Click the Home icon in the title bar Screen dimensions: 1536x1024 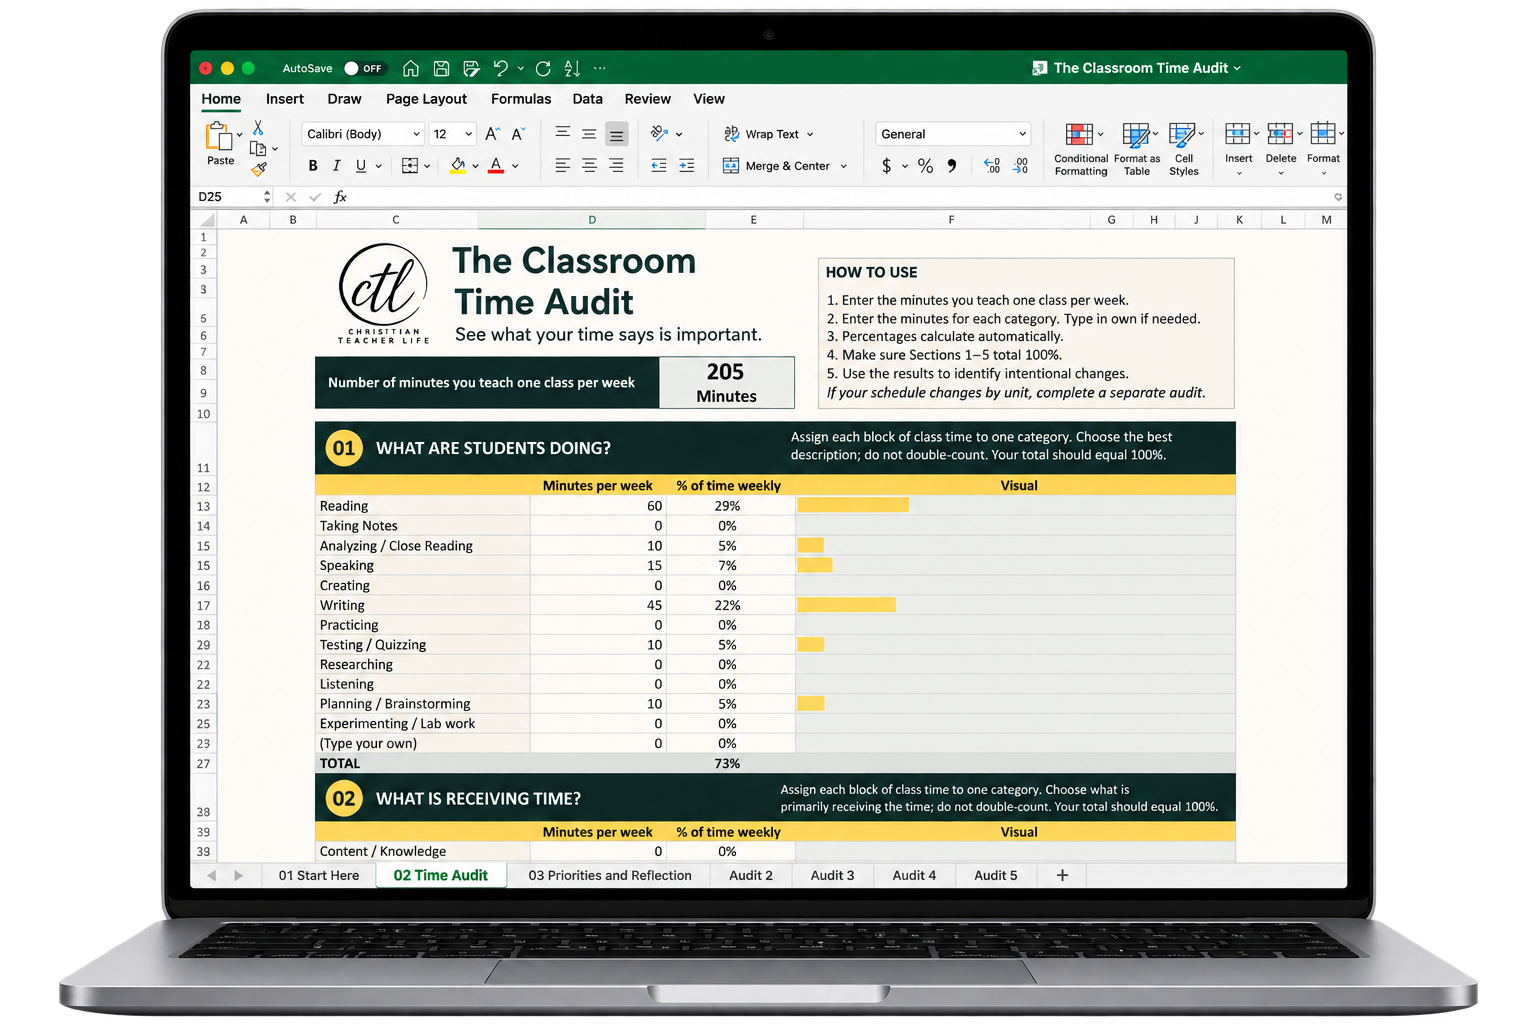coord(411,68)
